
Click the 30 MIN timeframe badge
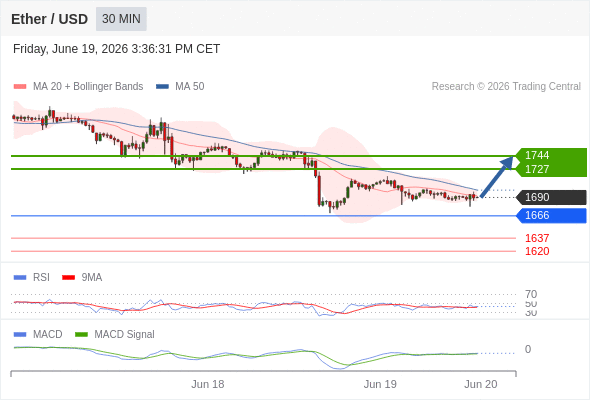121,19
